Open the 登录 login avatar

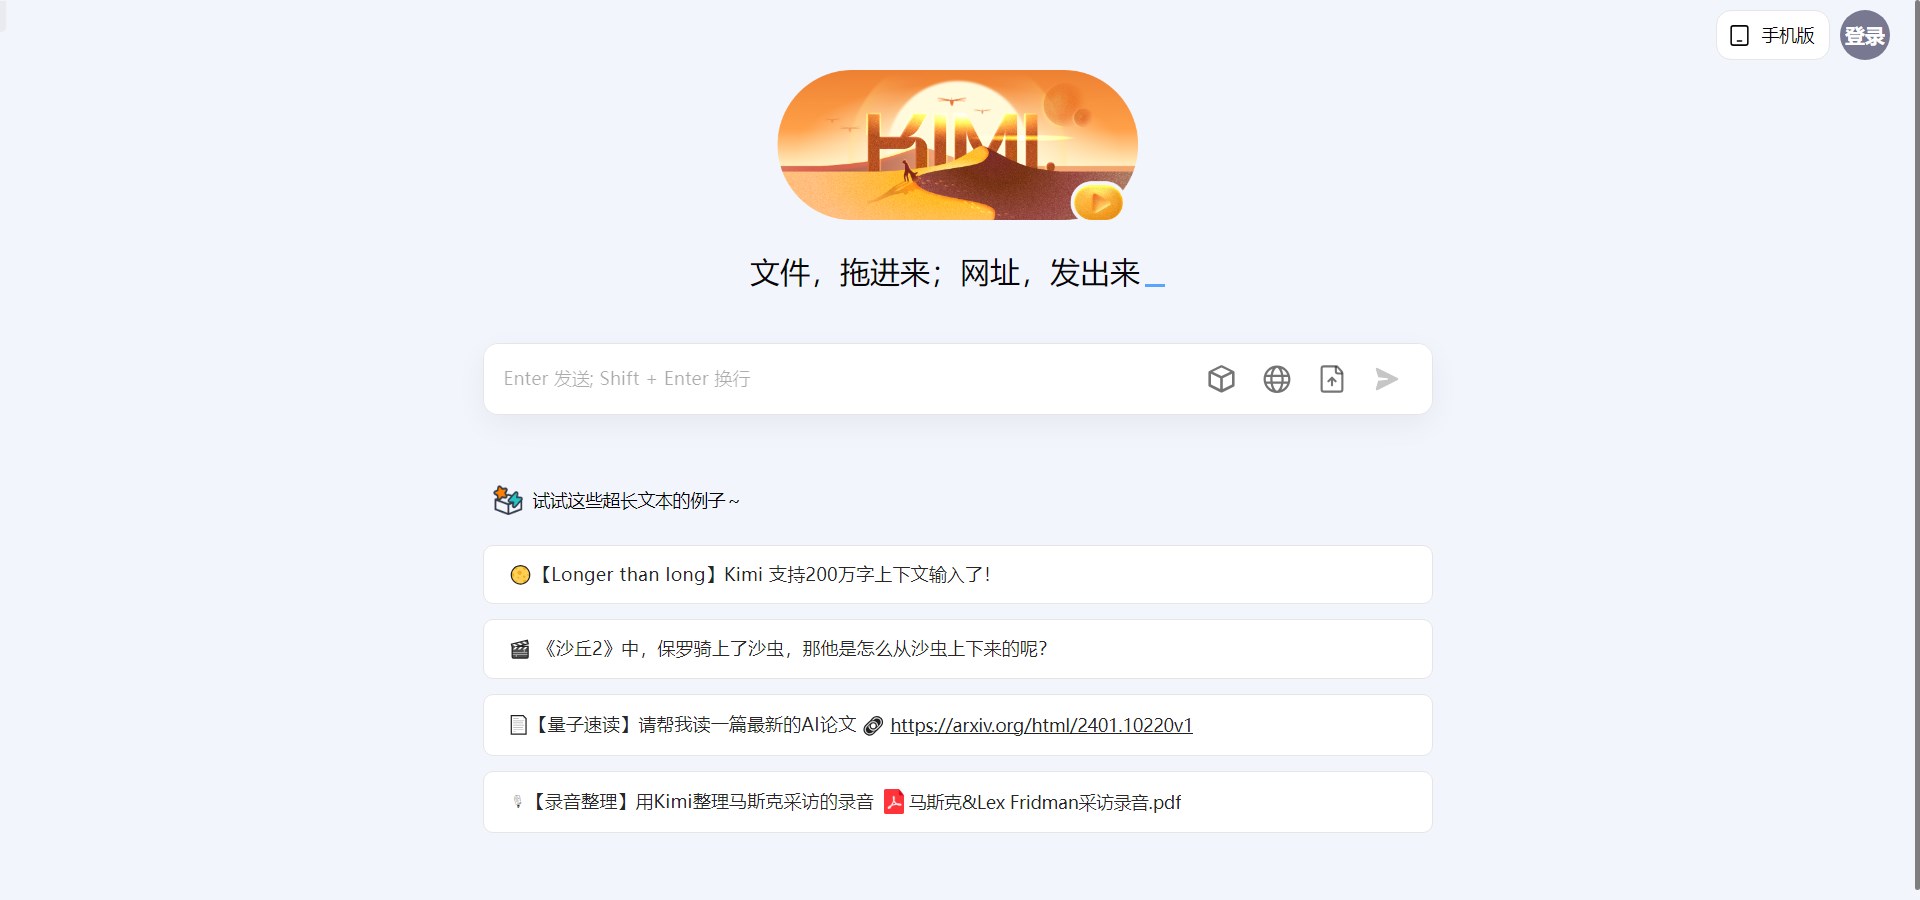(1865, 35)
